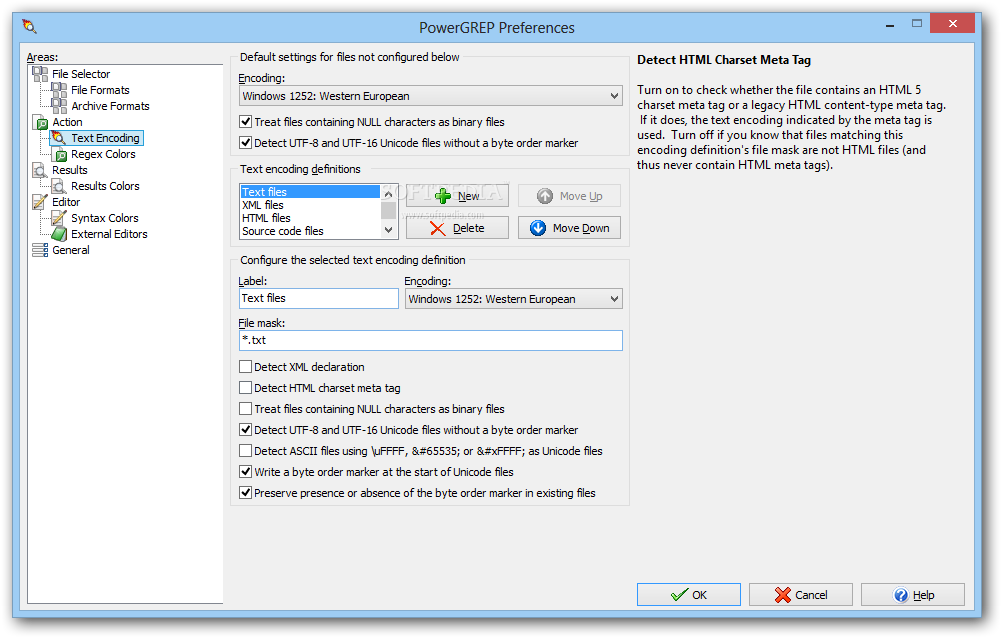Click the Move Up button
1002x638 pixels.
[x=569, y=196]
